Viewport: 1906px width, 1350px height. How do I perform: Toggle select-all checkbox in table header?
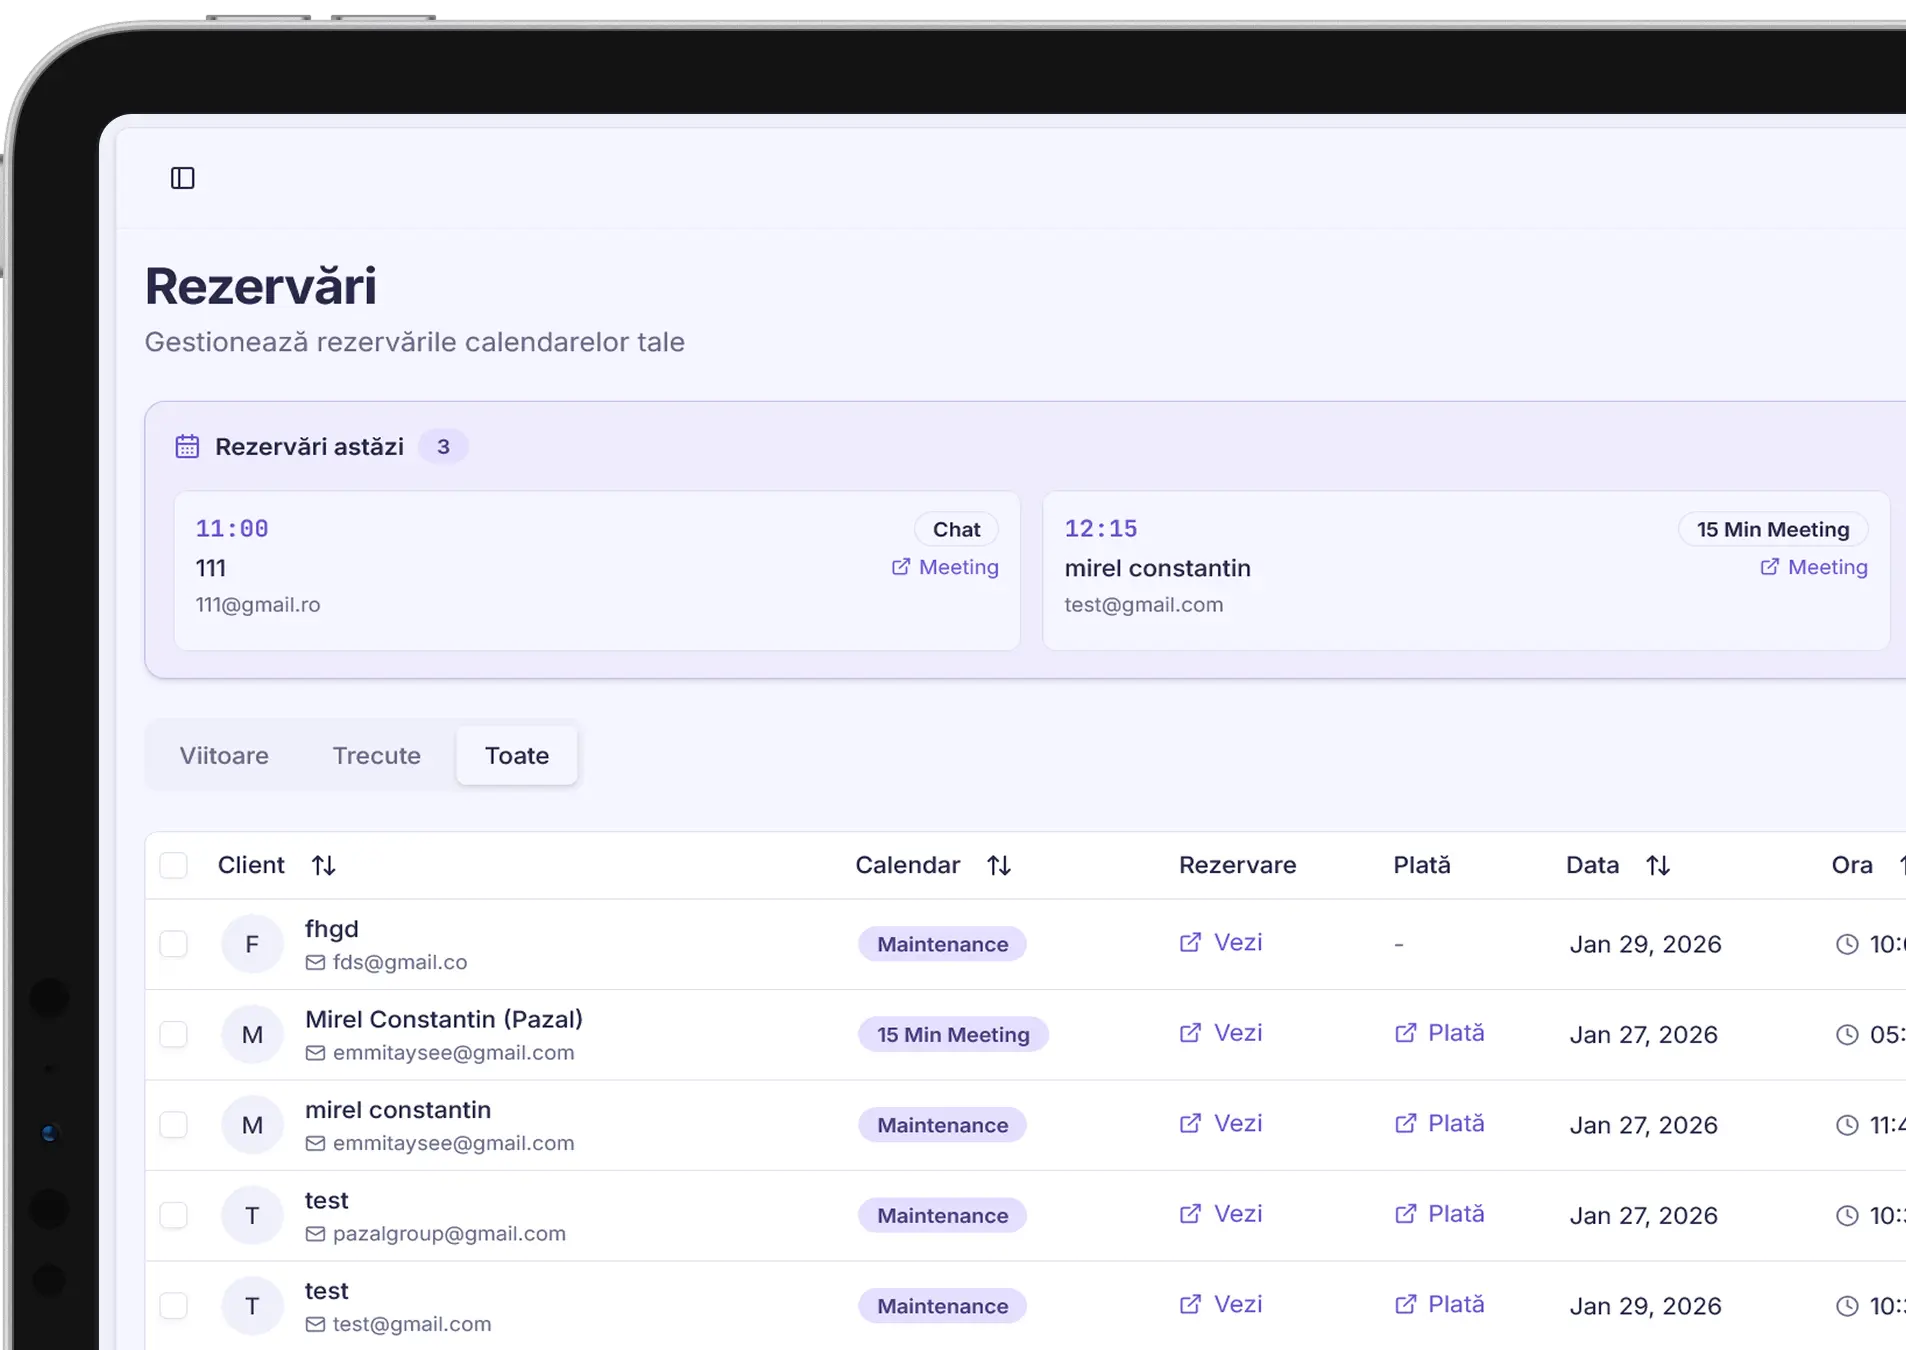pyautogui.click(x=174, y=865)
